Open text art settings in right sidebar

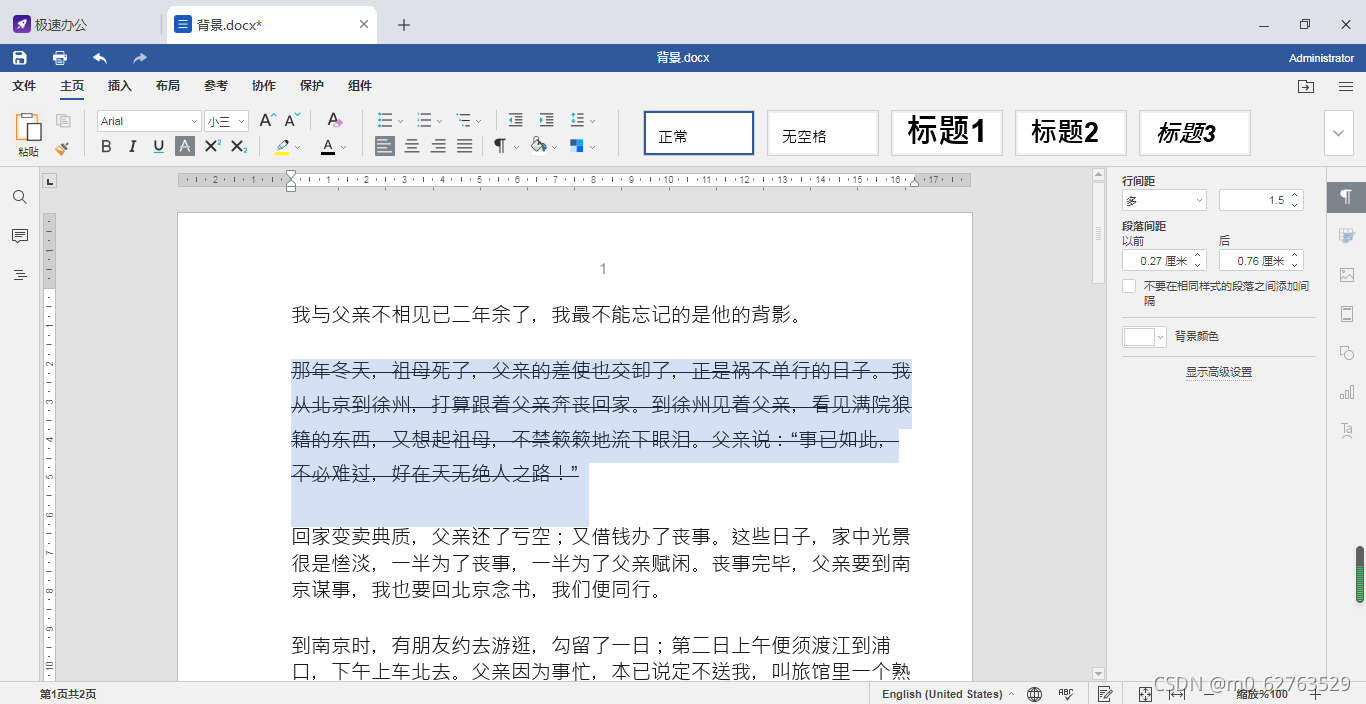[x=1346, y=431]
